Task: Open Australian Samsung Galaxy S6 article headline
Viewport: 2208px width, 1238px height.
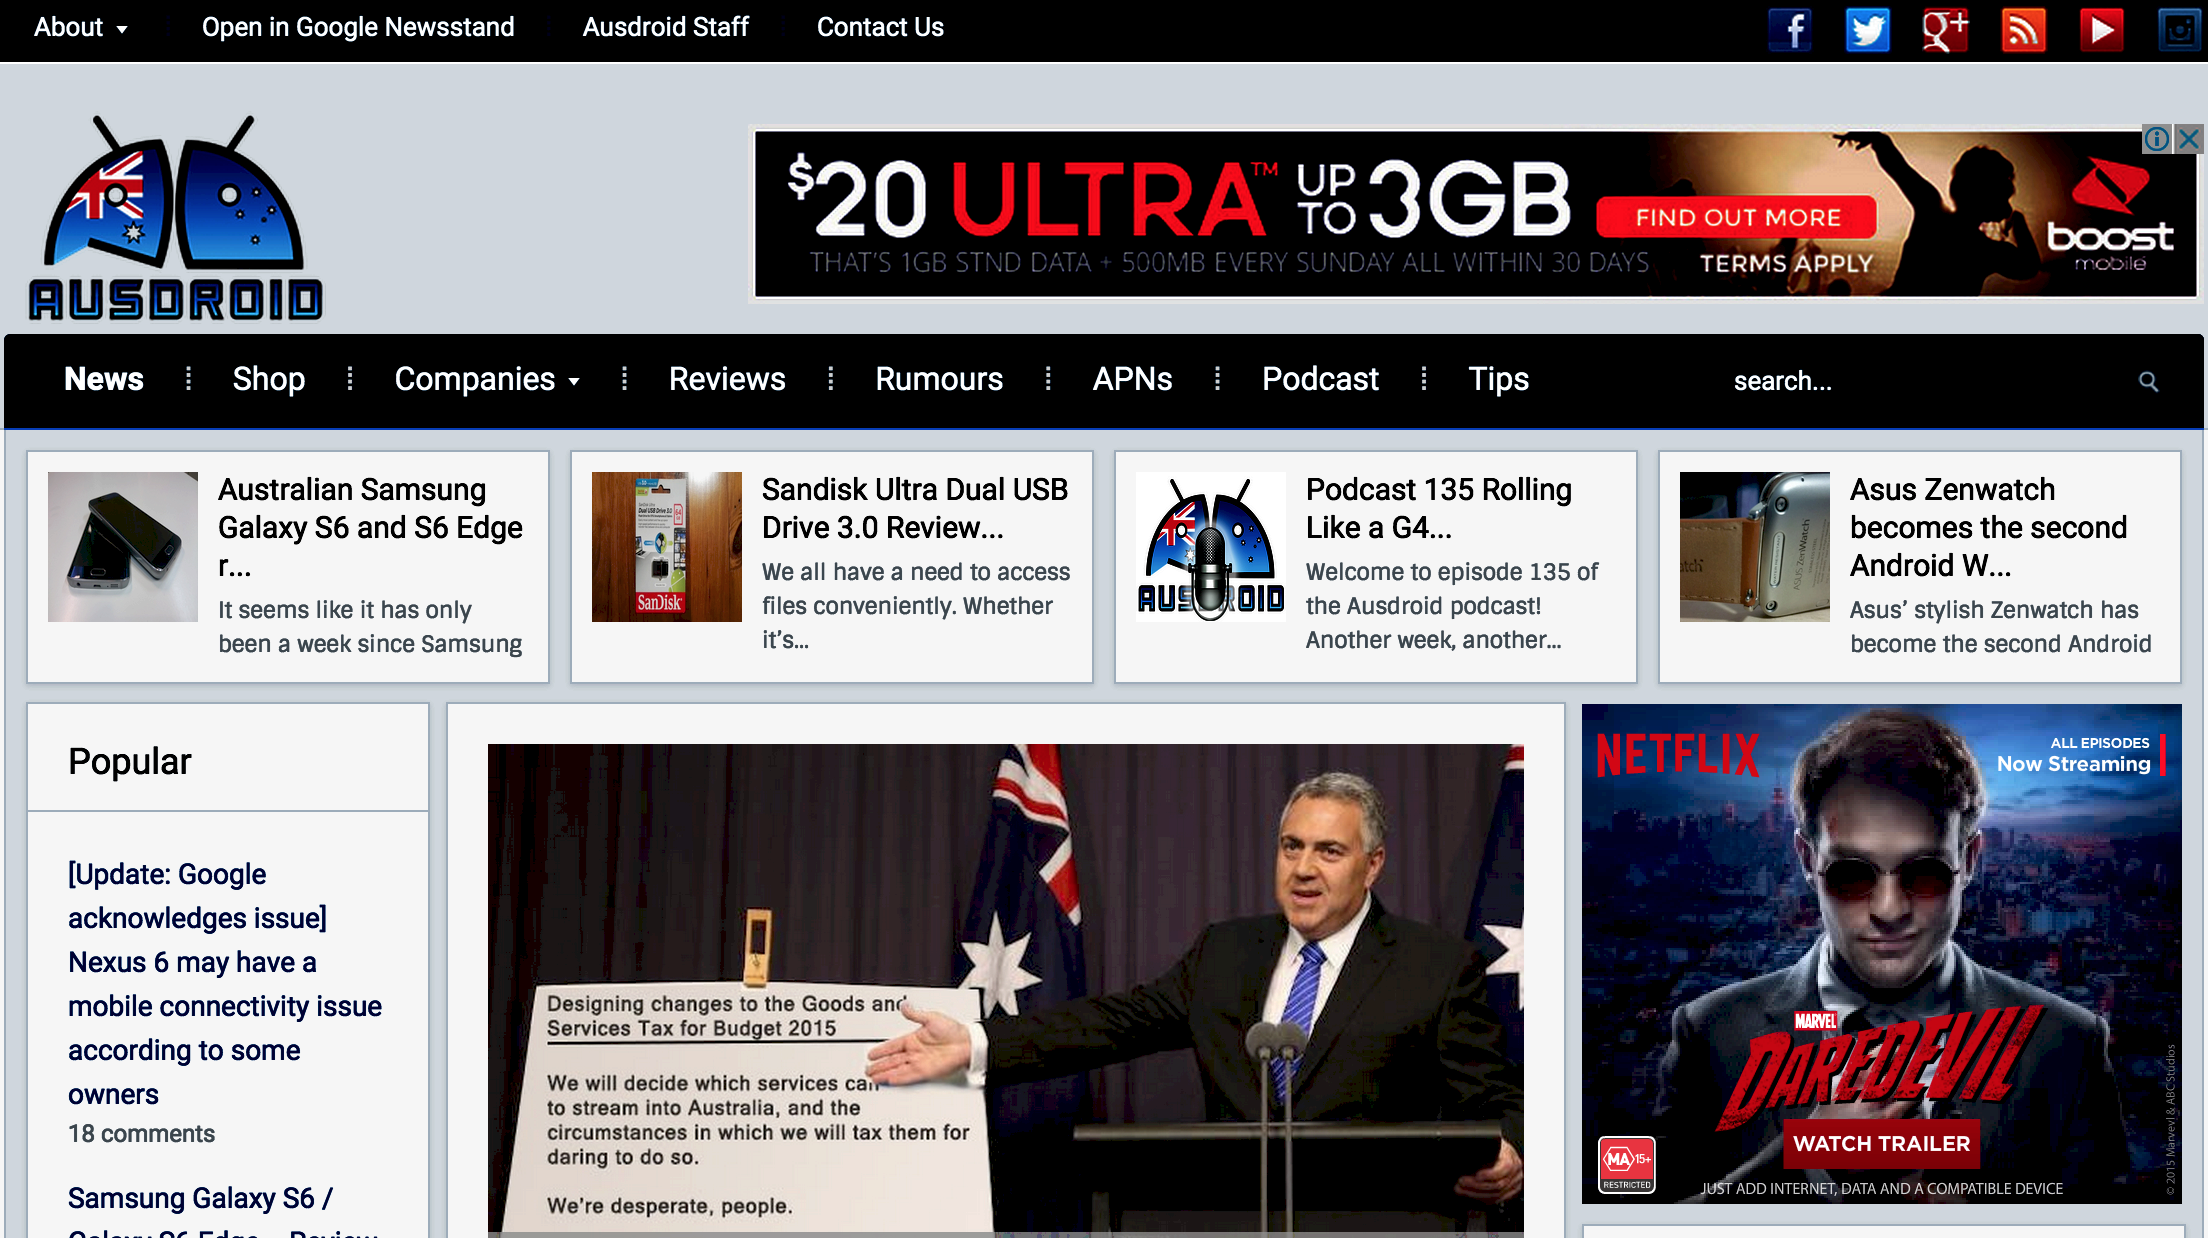Action: point(370,527)
